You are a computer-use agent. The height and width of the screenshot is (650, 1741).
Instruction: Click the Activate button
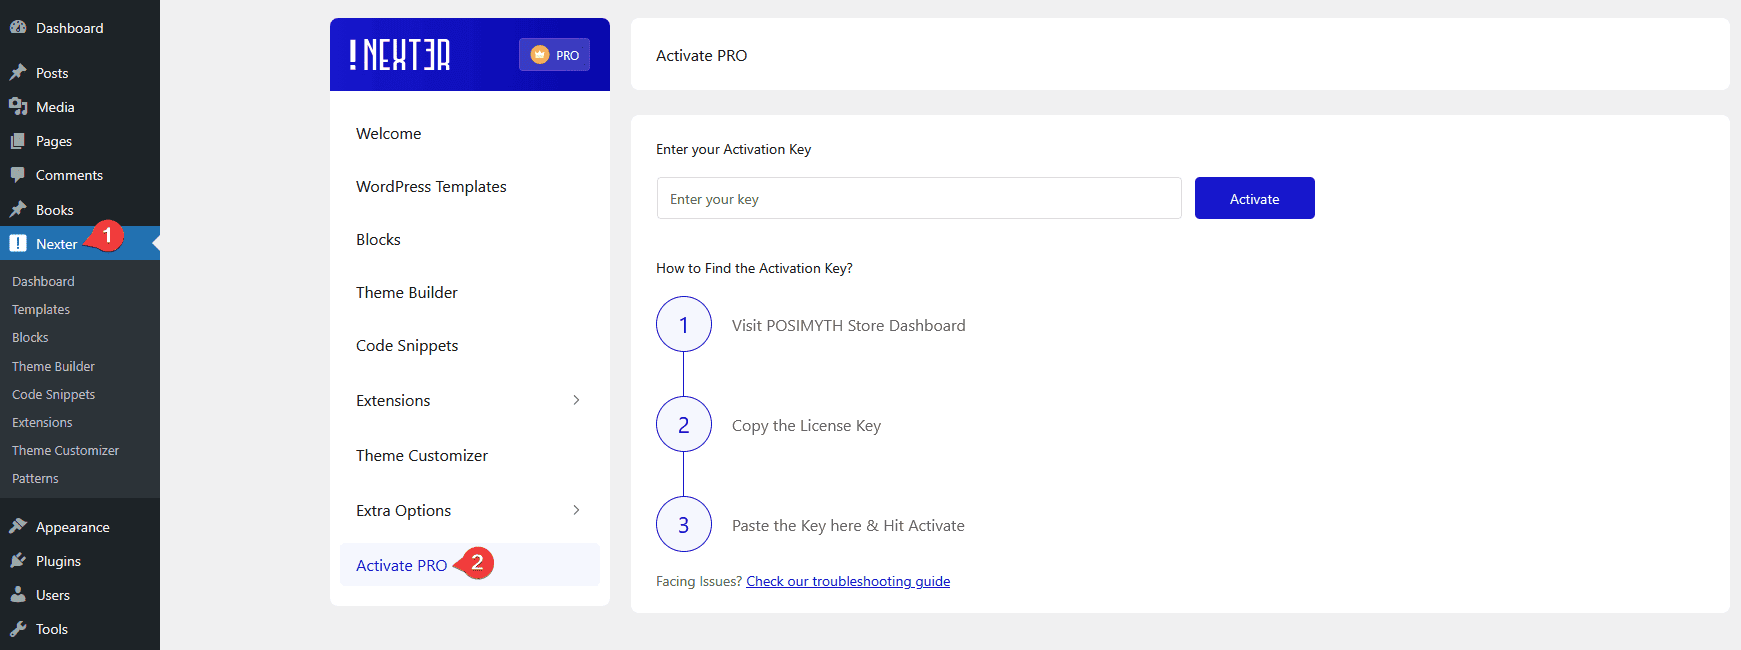pyautogui.click(x=1254, y=198)
